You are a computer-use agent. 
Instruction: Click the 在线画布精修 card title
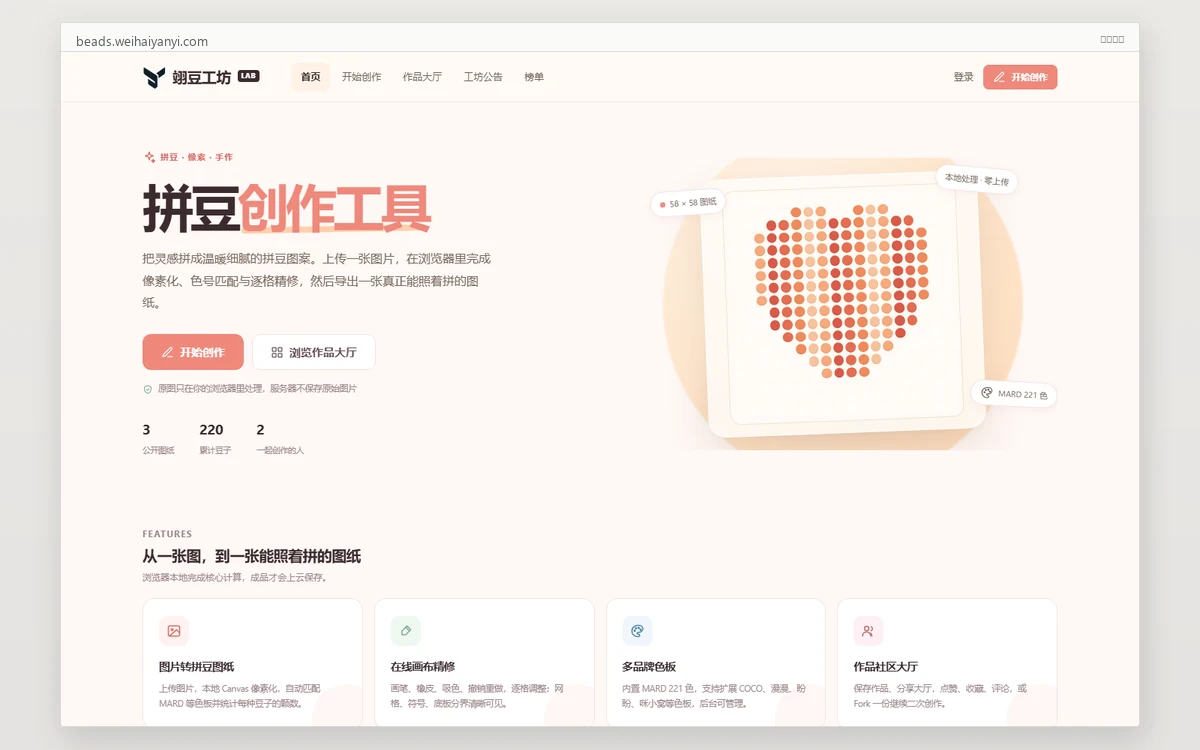tap(423, 667)
